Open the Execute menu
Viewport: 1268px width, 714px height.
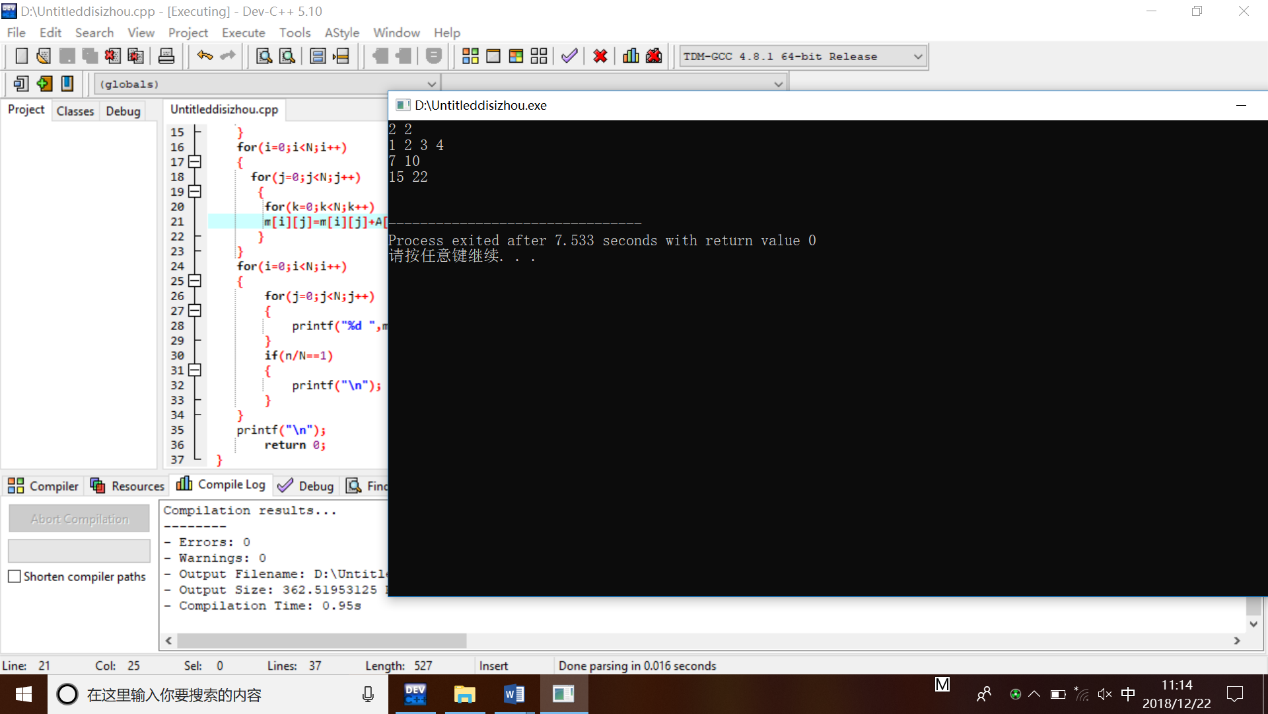(x=243, y=32)
